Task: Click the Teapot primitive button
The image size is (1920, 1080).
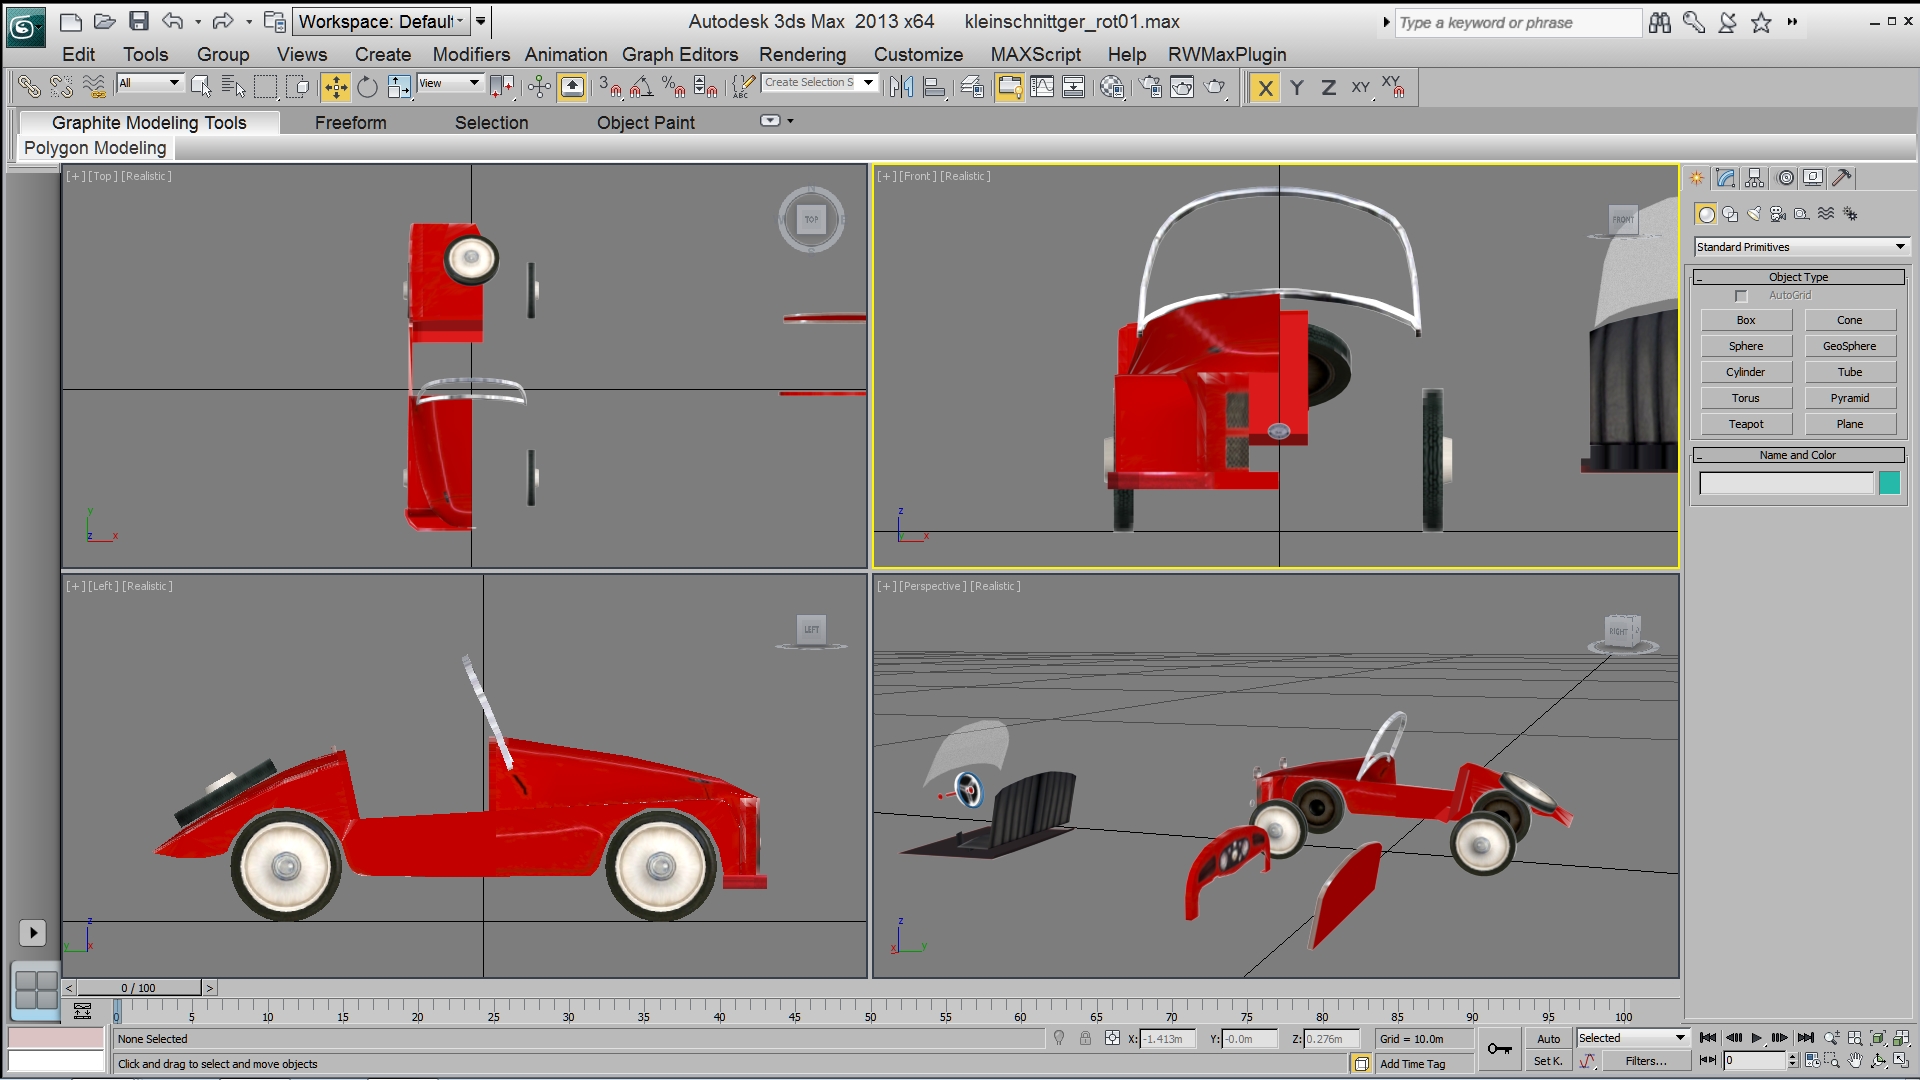Action: tap(1746, 424)
